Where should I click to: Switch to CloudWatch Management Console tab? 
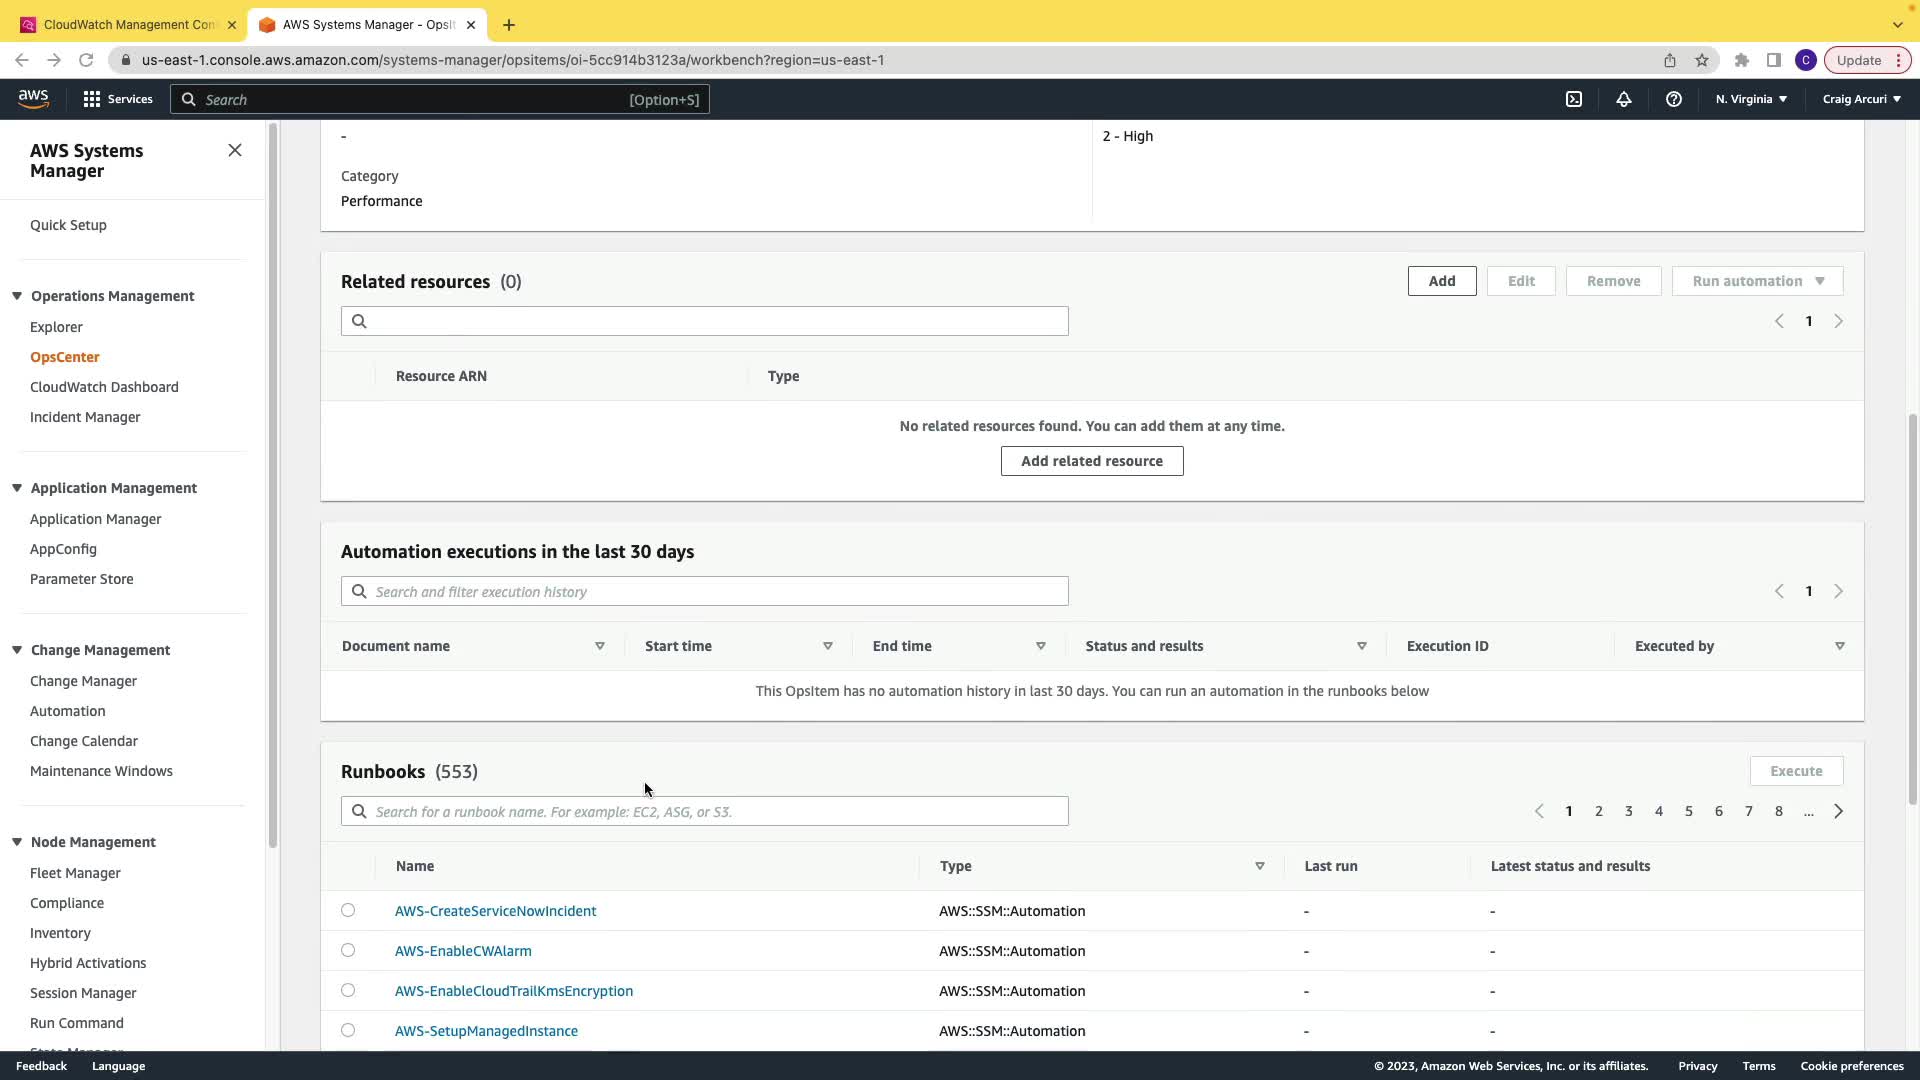point(128,24)
